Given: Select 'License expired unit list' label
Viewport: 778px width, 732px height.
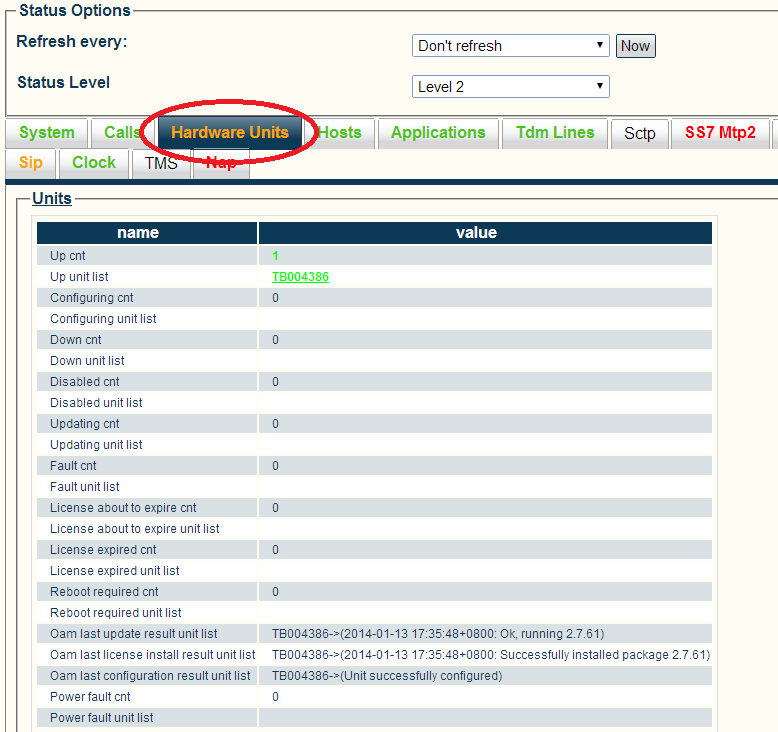Looking at the screenshot, I should (115, 571).
